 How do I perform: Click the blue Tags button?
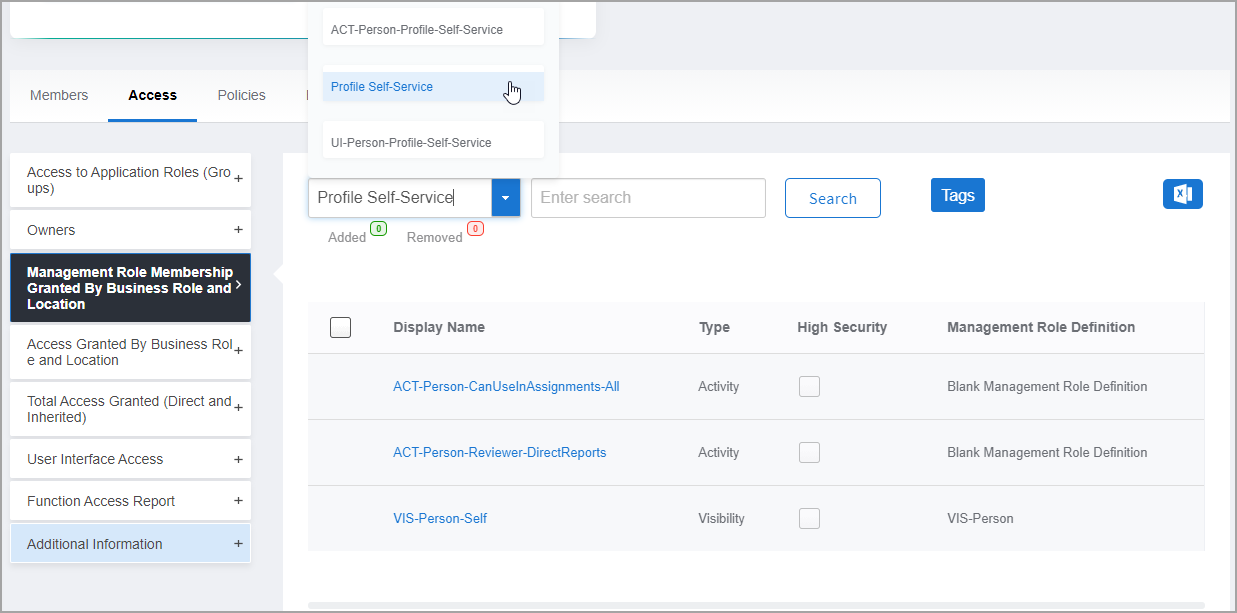point(957,195)
